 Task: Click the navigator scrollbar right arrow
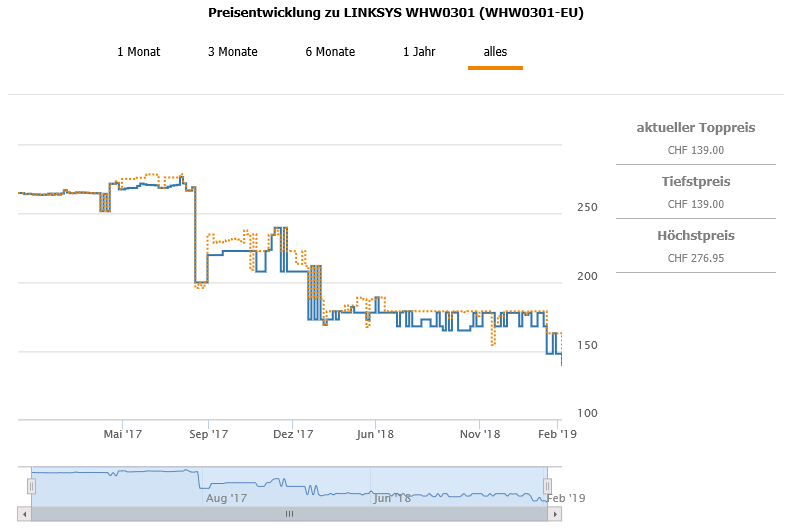(555, 514)
